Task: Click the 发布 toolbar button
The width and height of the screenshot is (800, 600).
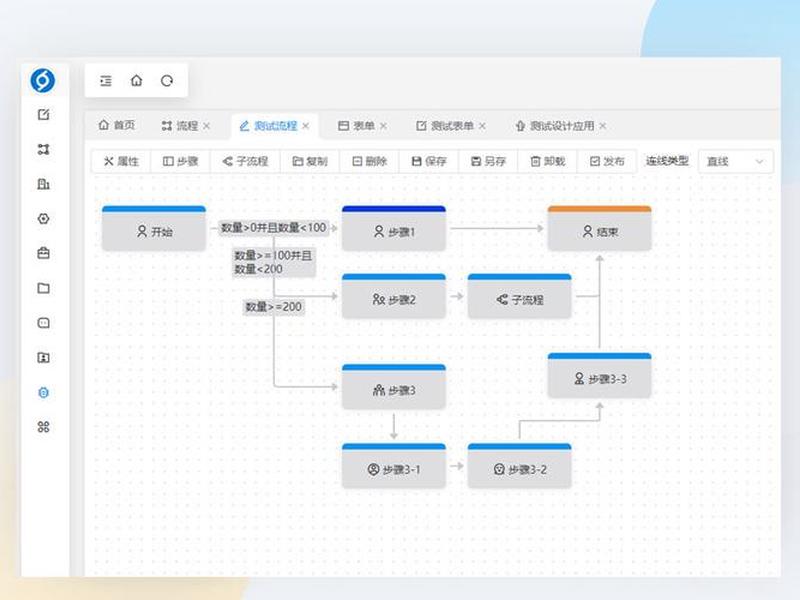Action: (x=607, y=161)
